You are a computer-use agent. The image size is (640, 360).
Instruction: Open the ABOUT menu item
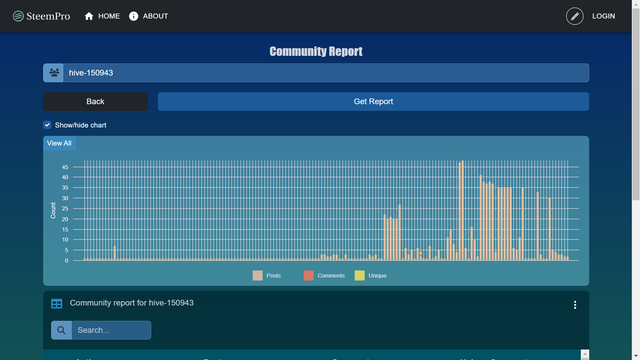[155, 16]
